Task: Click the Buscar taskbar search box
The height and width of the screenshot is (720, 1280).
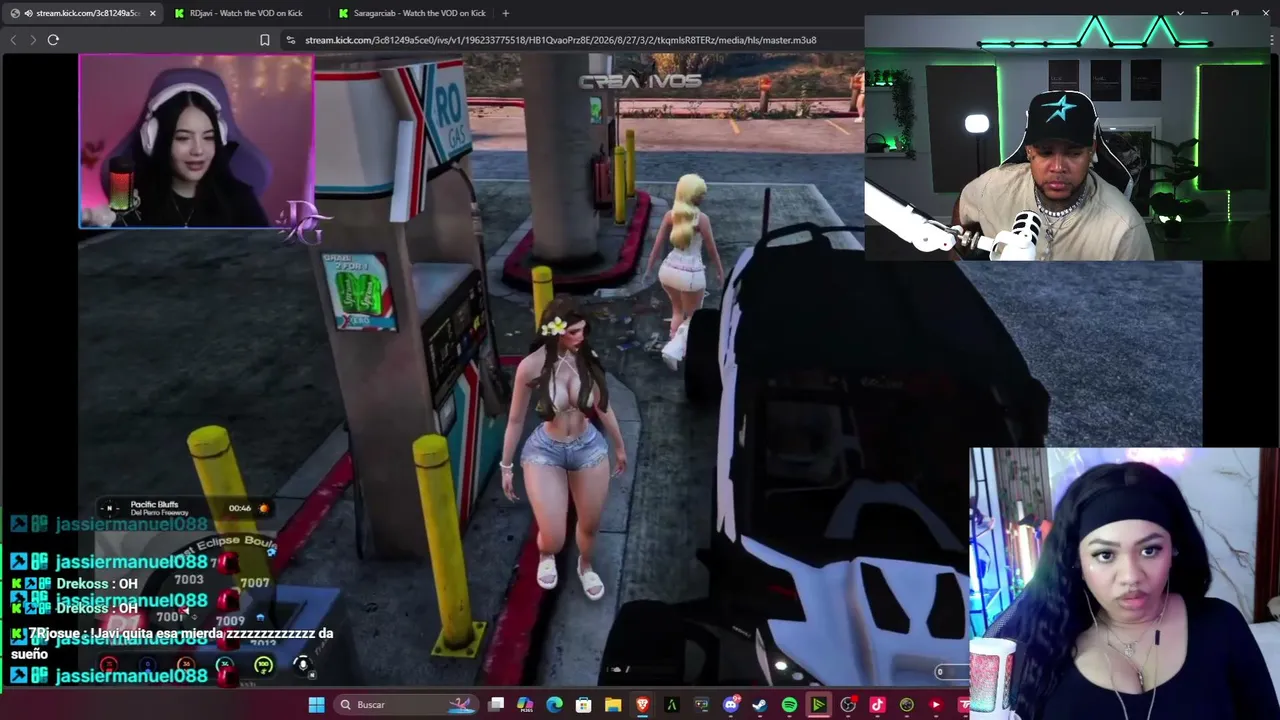Action: [x=405, y=705]
